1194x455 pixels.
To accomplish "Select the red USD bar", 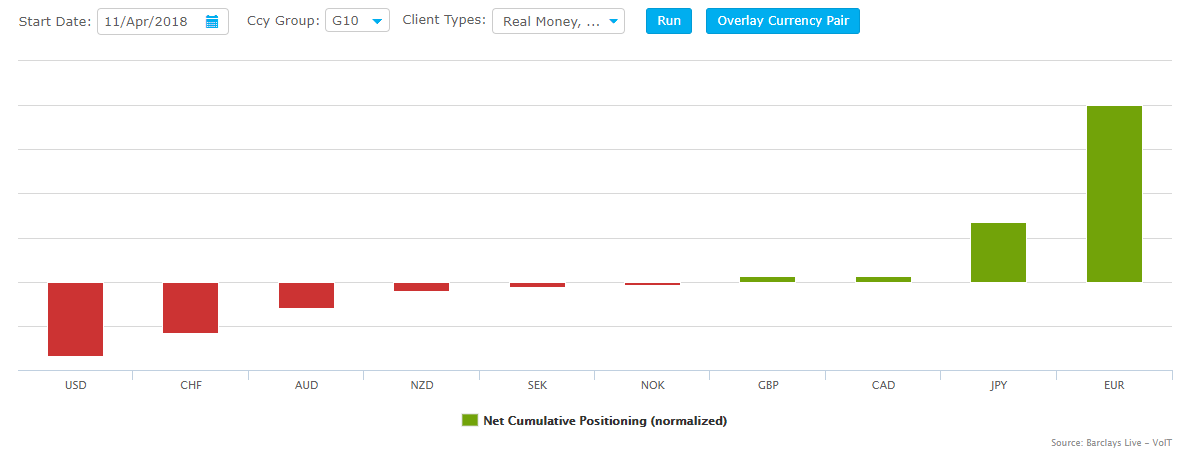I will coord(75,319).
